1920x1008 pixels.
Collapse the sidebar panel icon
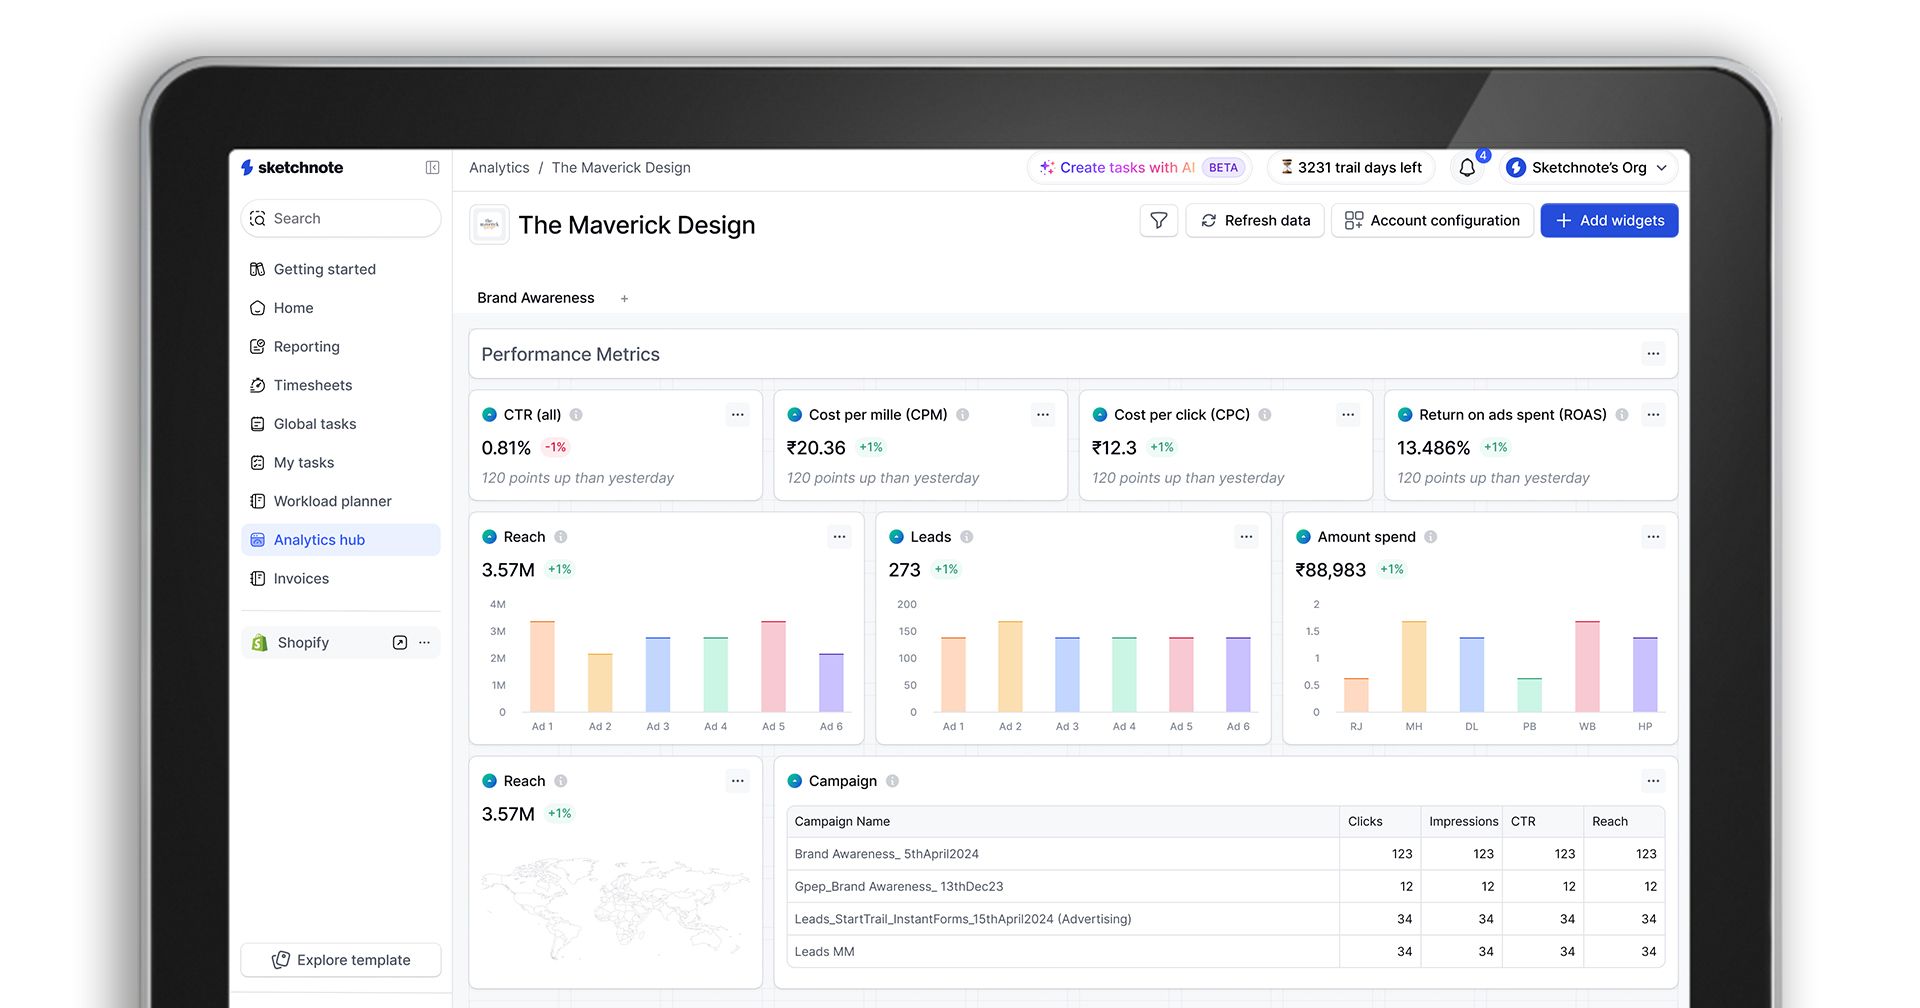point(432,168)
